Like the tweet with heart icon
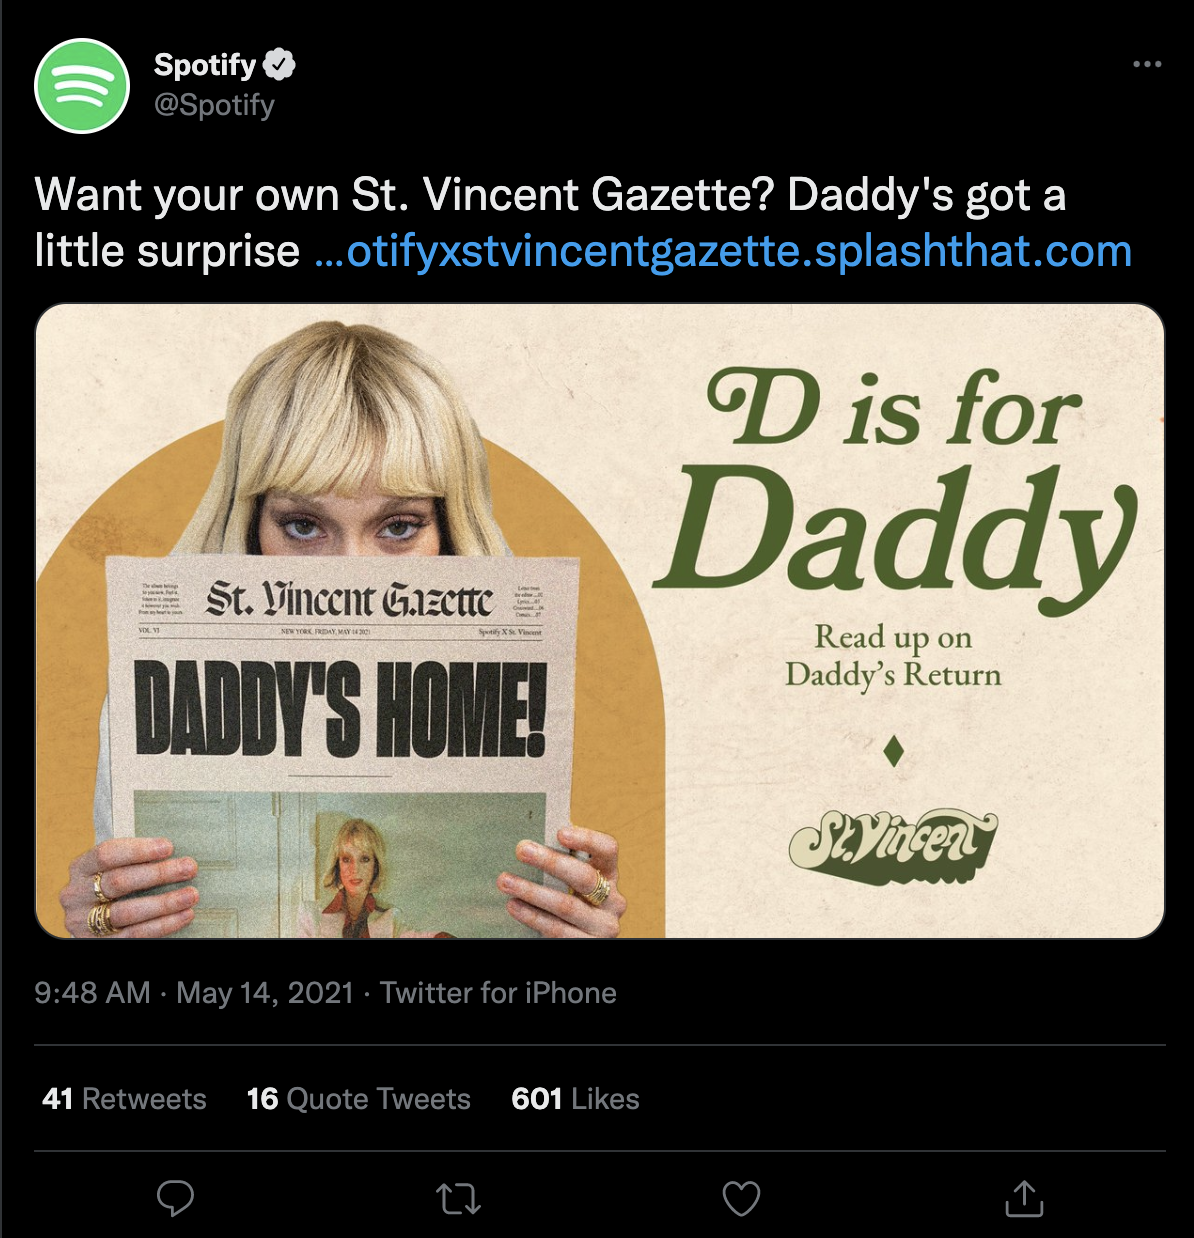The image size is (1194, 1238). pyautogui.click(x=741, y=1198)
